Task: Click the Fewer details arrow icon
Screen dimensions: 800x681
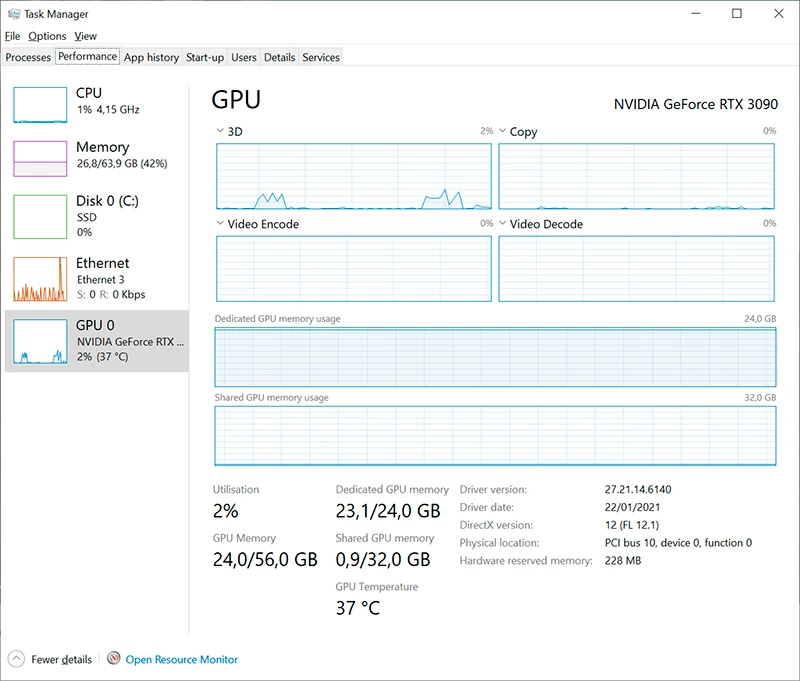Action: [x=16, y=659]
